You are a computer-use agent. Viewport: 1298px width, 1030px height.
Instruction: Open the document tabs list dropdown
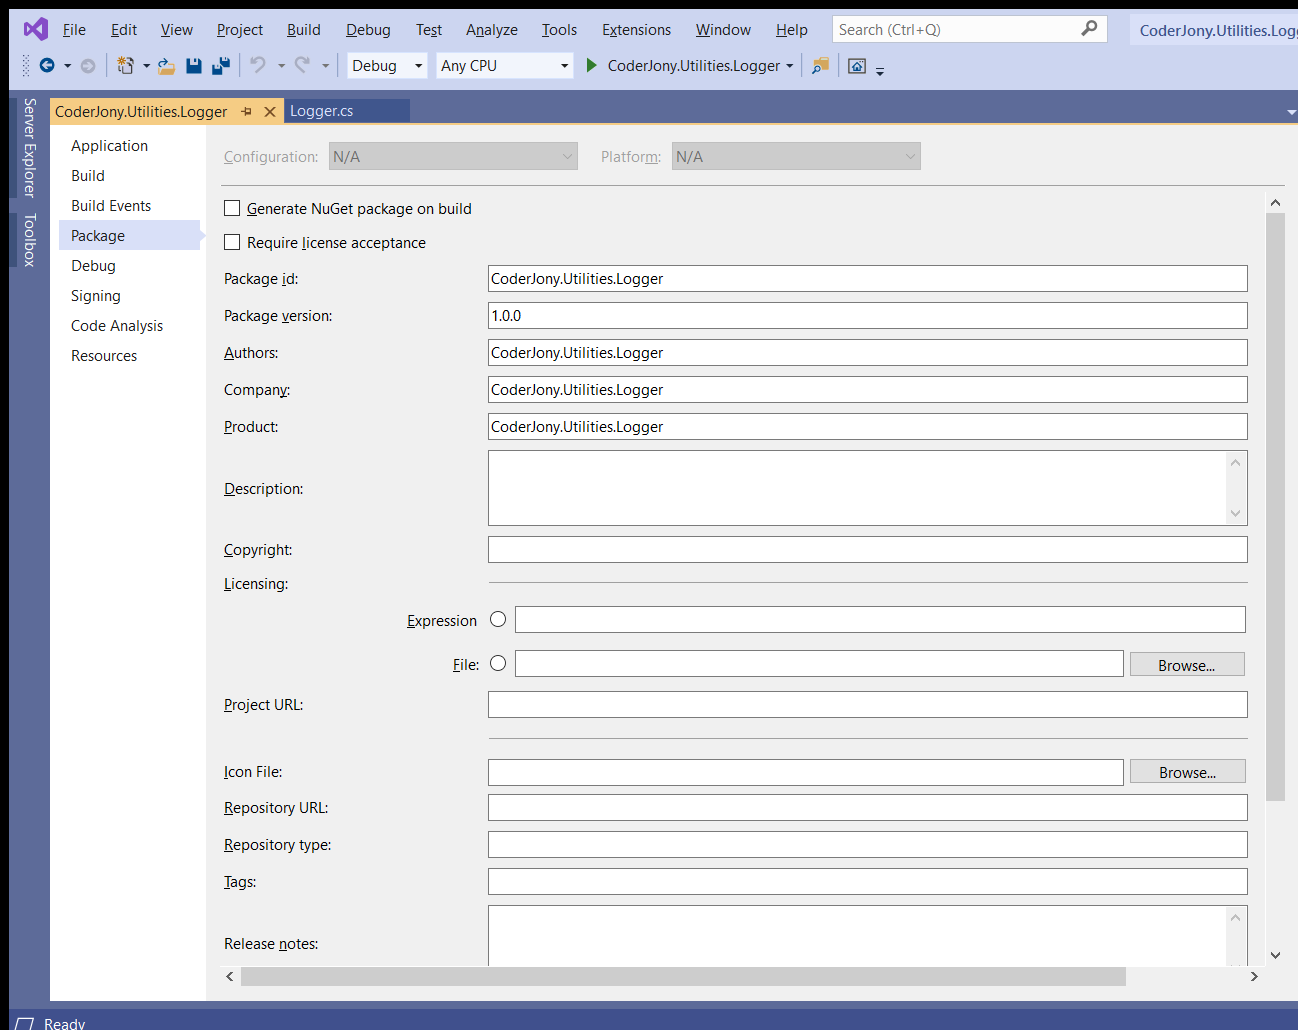coord(1291,112)
